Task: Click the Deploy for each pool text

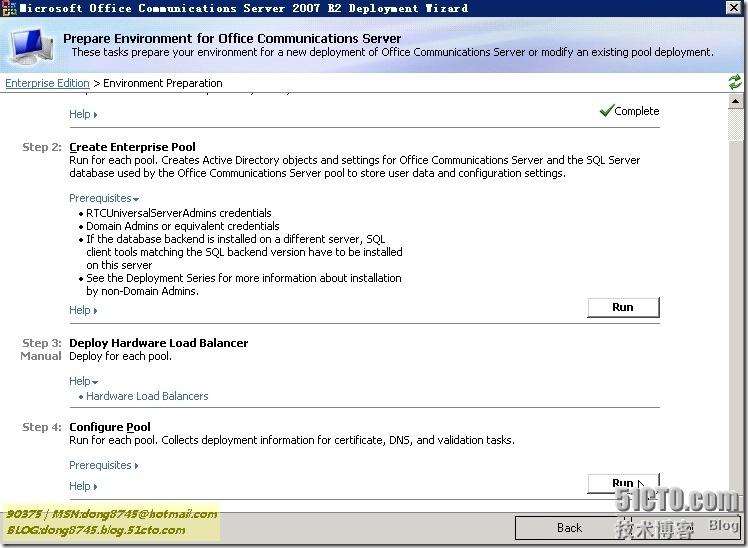Action: click(120, 356)
